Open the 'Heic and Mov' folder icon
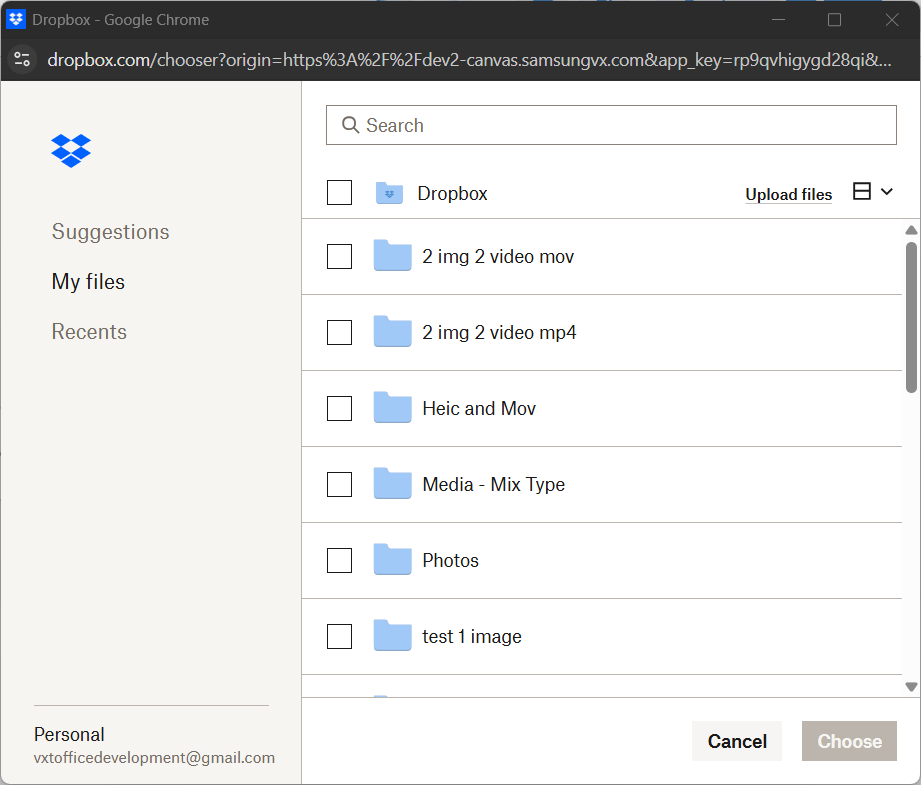 pyautogui.click(x=392, y=408)
